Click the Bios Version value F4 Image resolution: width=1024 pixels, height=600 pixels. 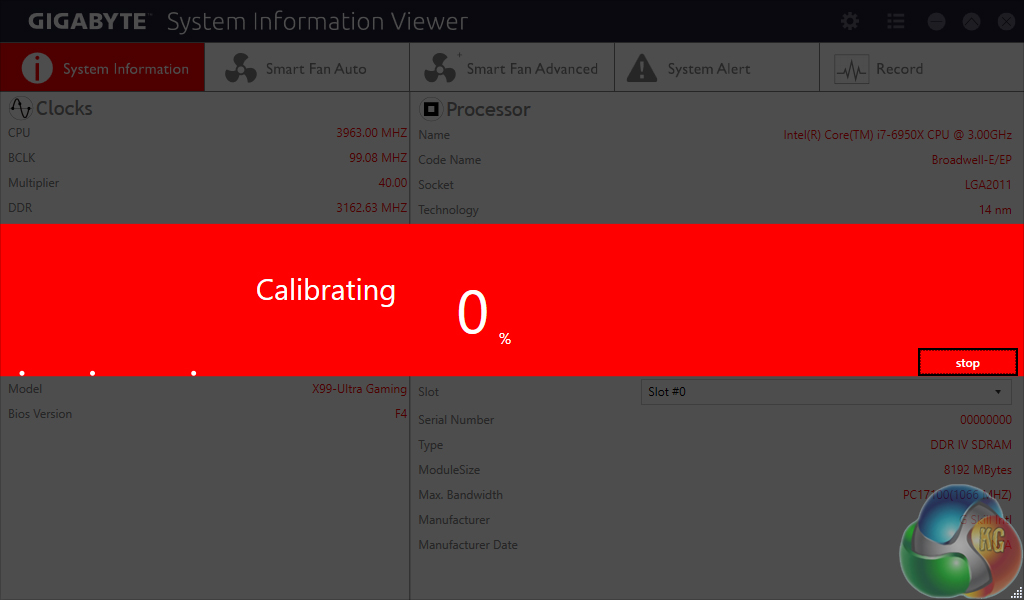click(401, 414)
